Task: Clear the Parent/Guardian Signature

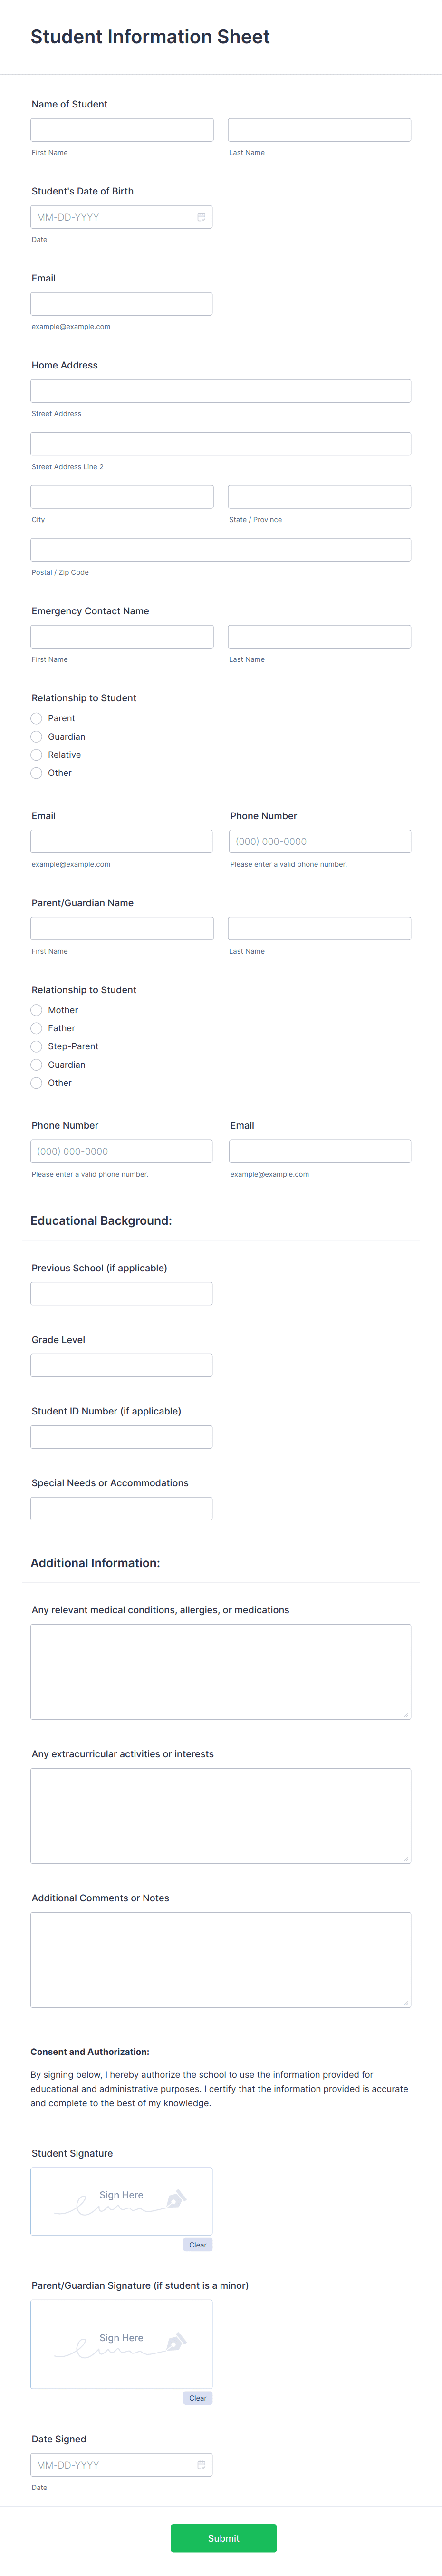Action: click(x=197, y=2398)
